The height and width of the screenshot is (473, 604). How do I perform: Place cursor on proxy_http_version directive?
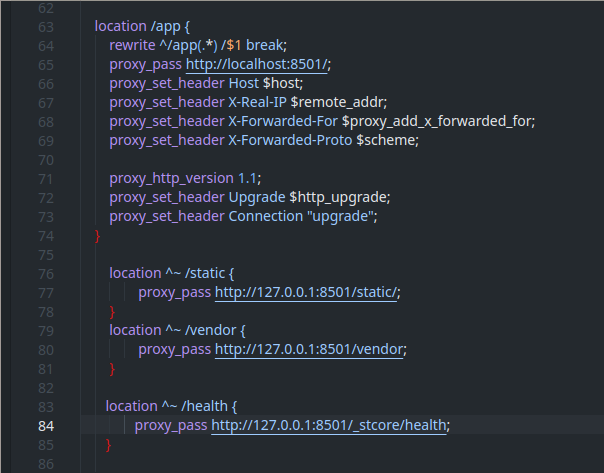(171, 178)
